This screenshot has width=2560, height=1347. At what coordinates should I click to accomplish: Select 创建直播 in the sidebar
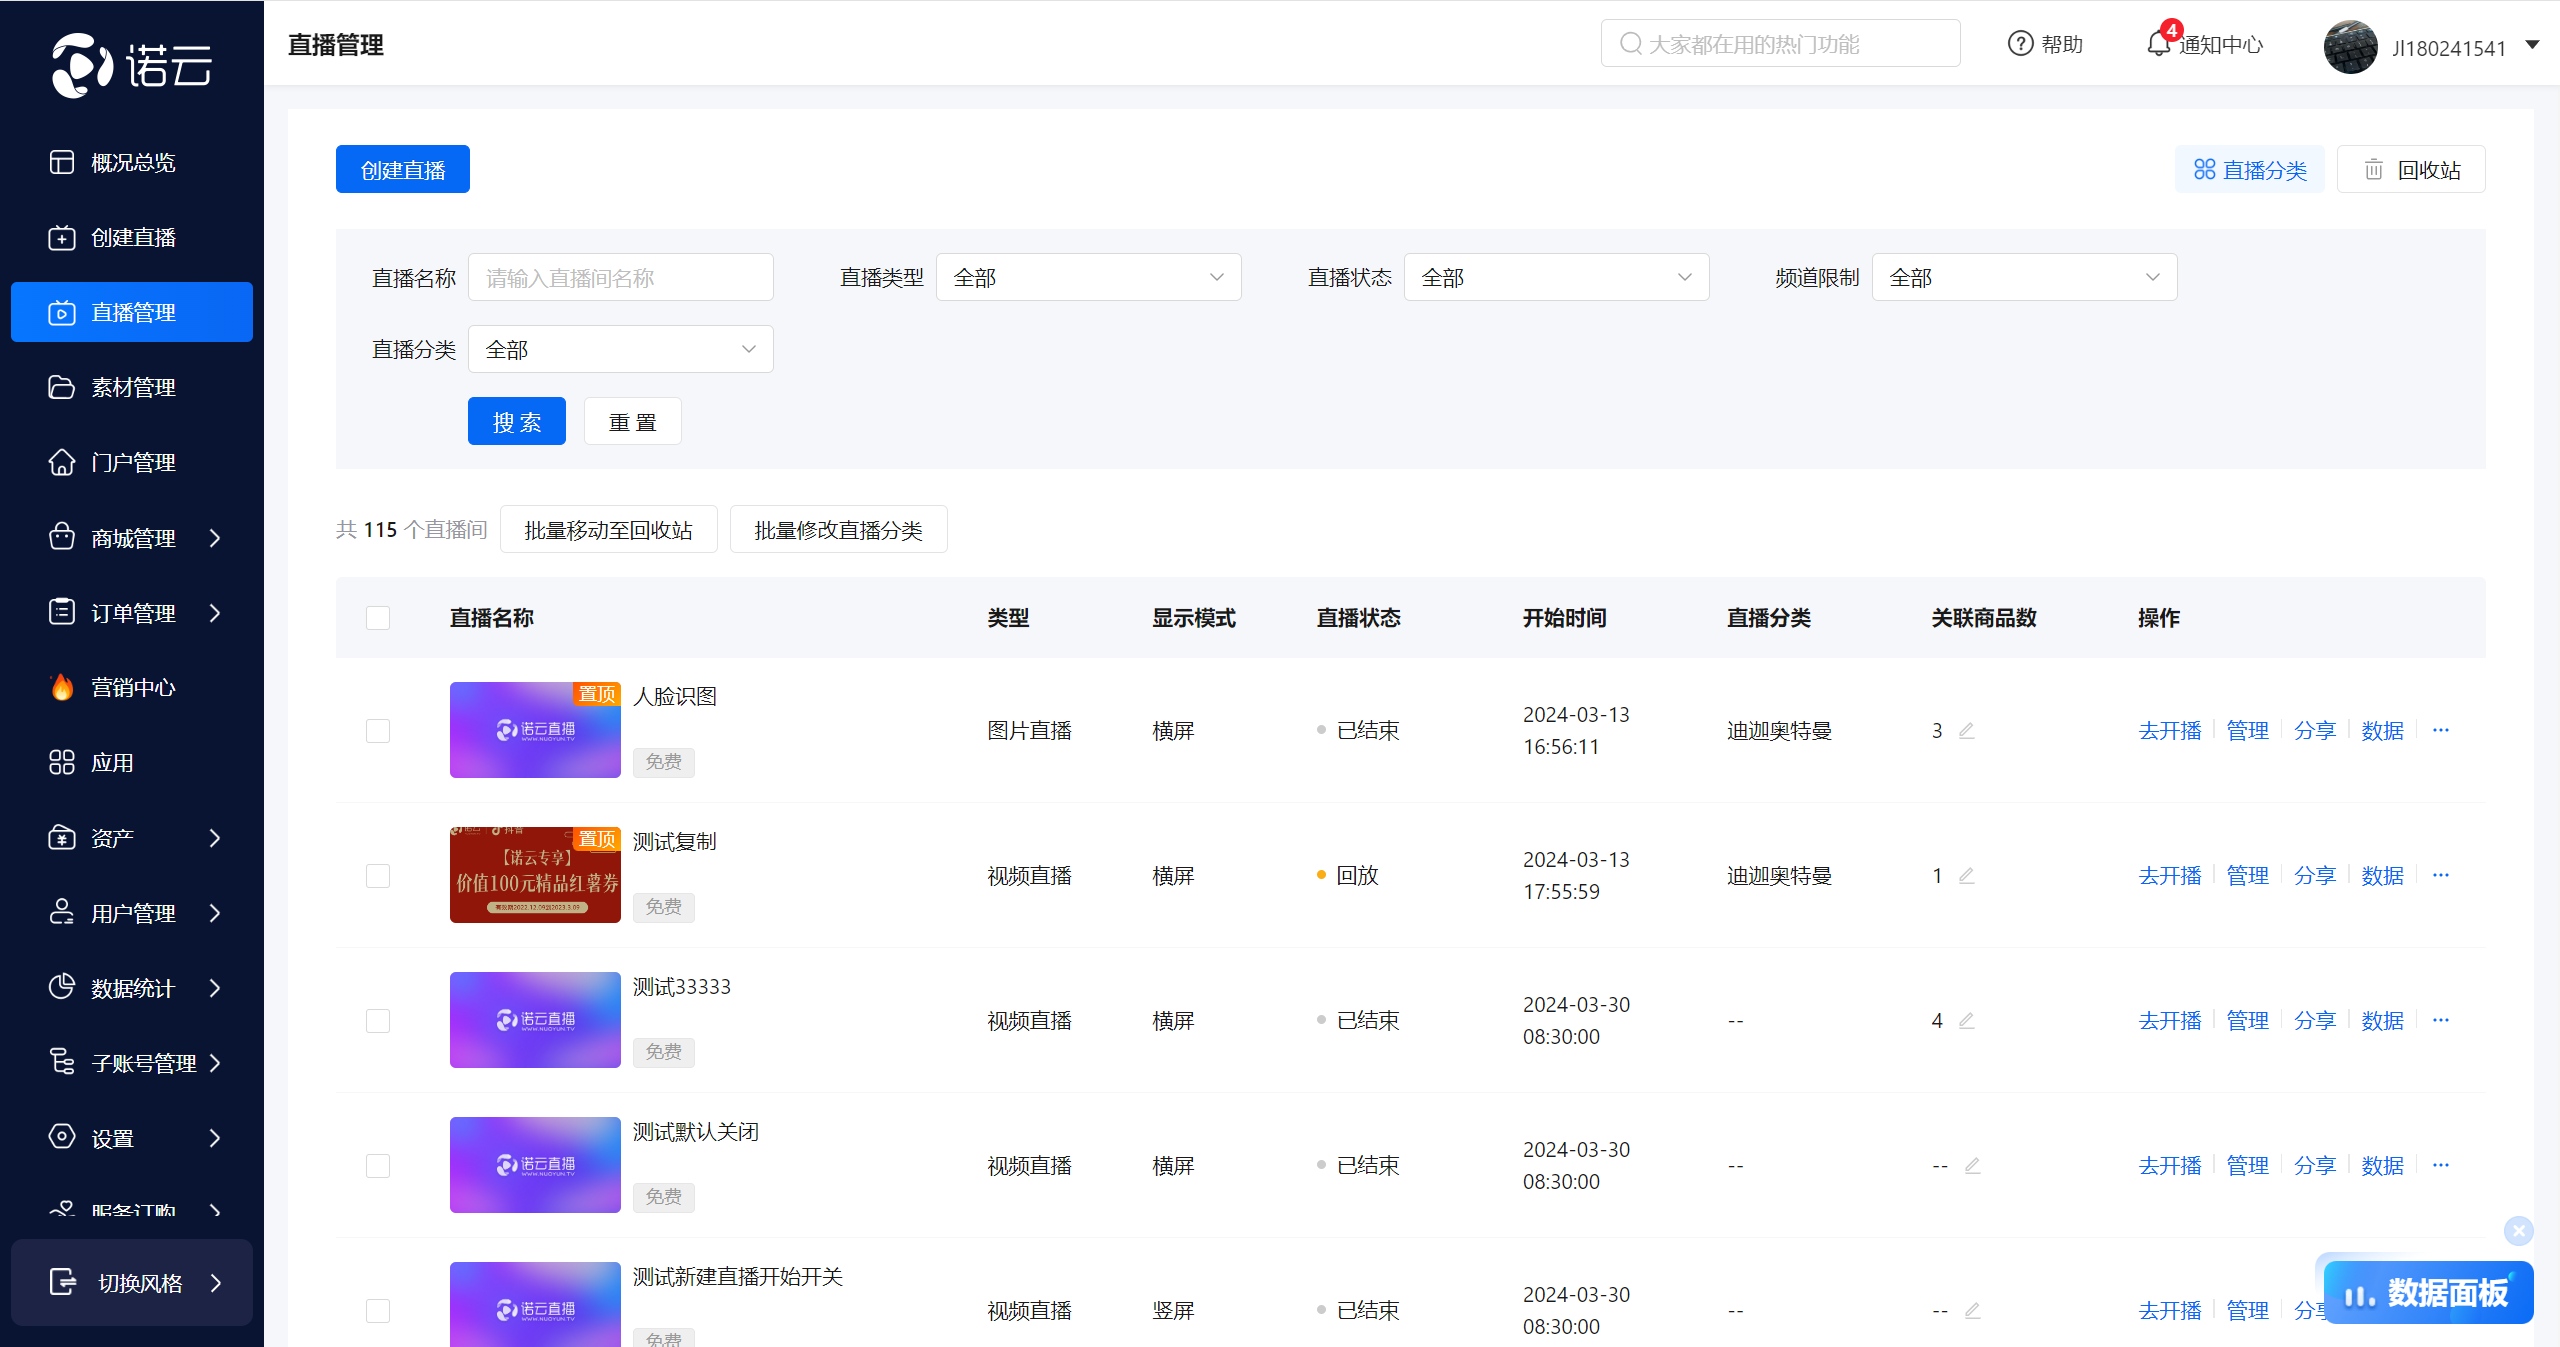pyautogui.click(x=132, y=237)
